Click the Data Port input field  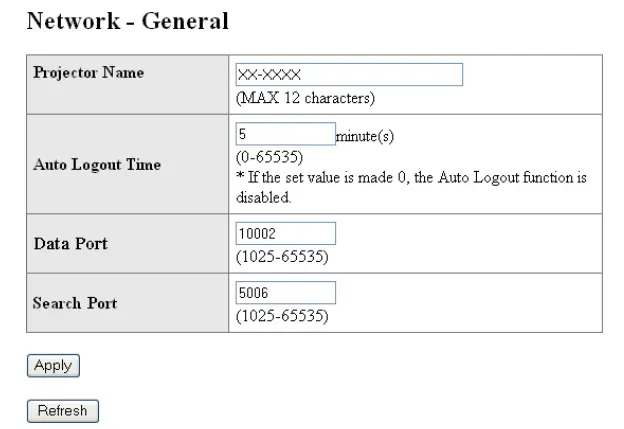pos(285,233)
